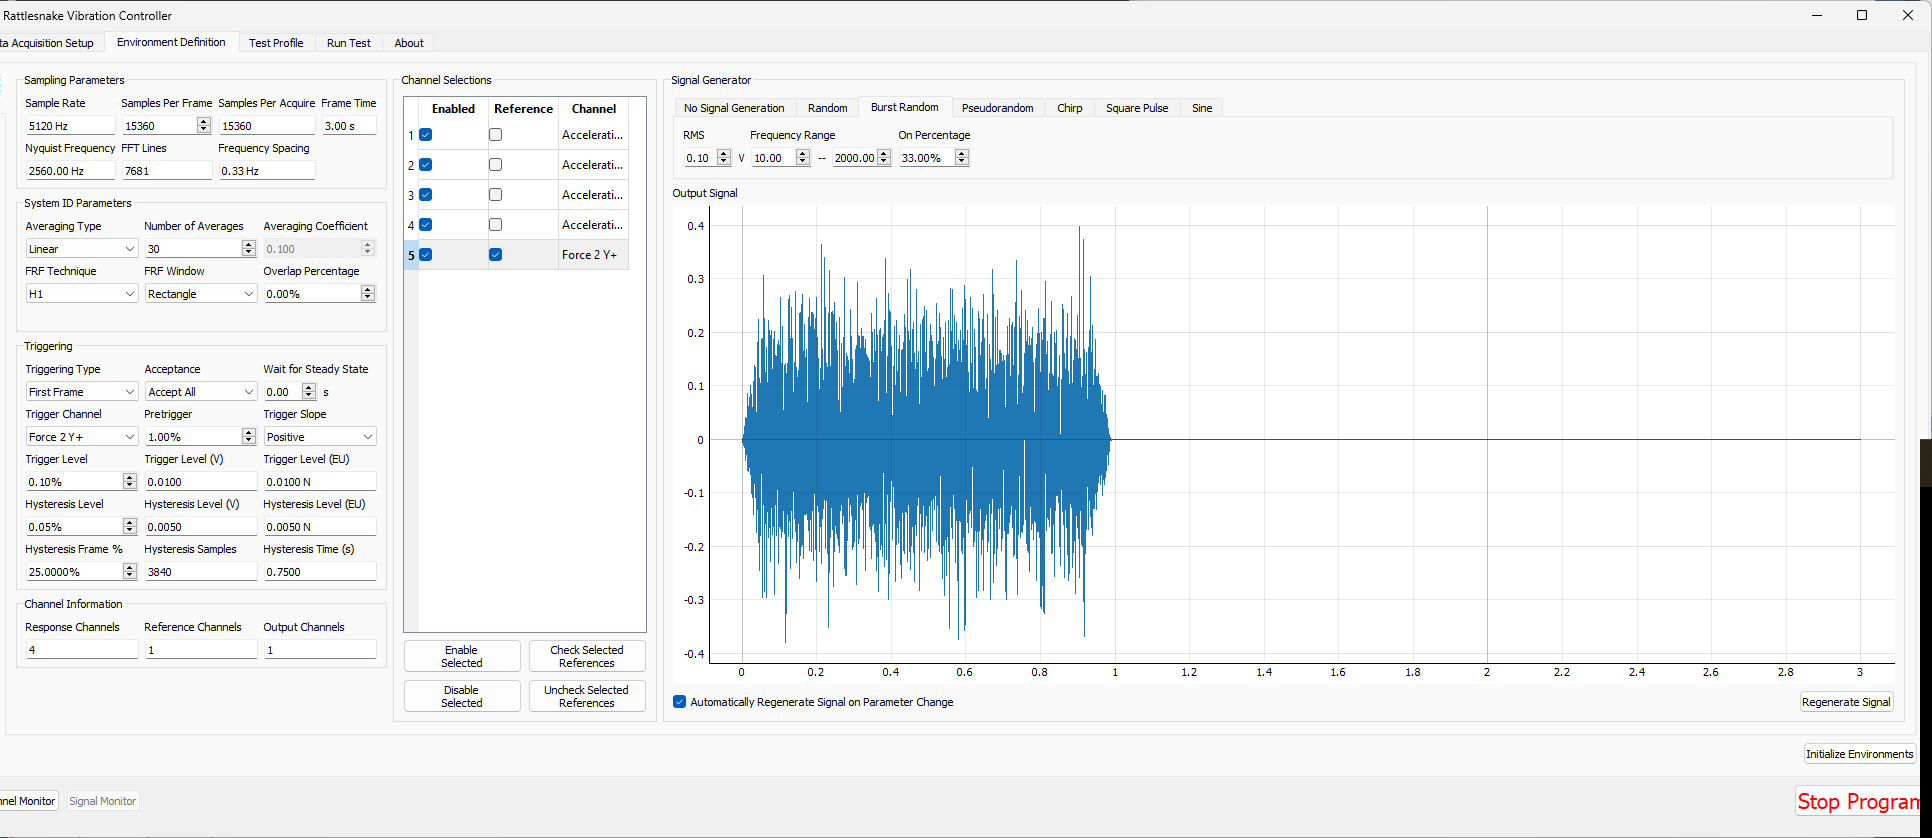Open the Test Profile tab
Screen dimensions: 1932x838
276,43
